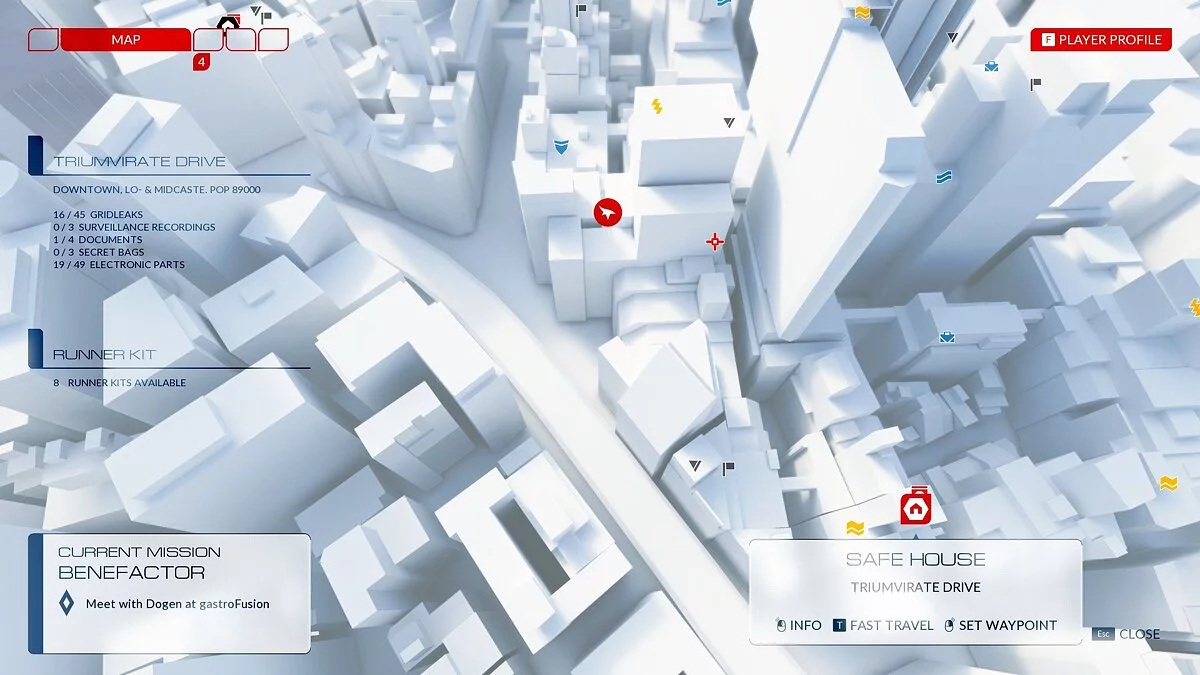Click the blue shield marker on map
1200x675 pixels.
(x=562, y=147)
